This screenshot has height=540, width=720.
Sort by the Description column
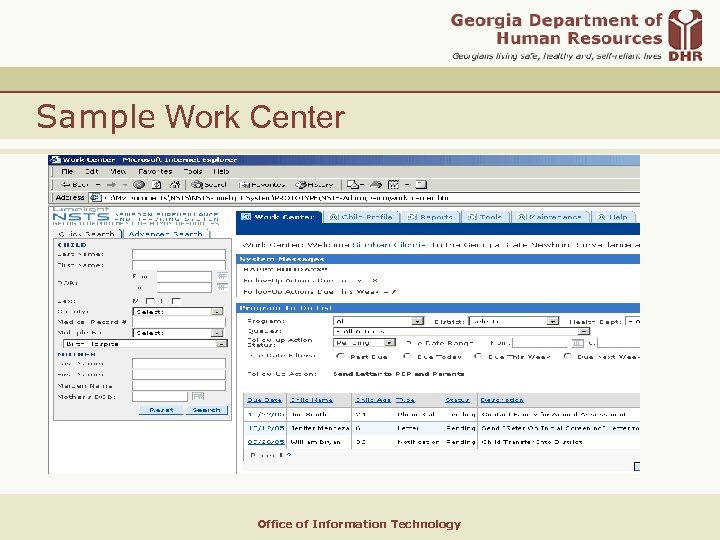tap(502, 400)
